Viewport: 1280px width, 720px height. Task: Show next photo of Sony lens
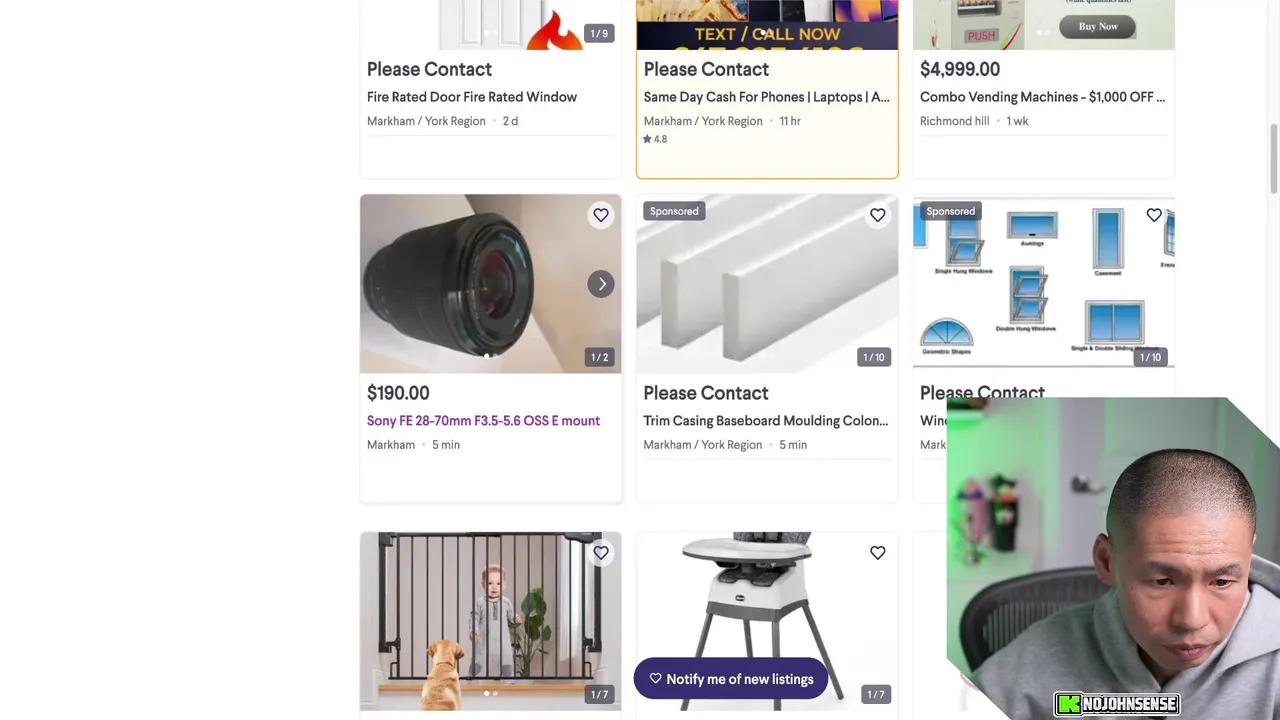[602, 284]
